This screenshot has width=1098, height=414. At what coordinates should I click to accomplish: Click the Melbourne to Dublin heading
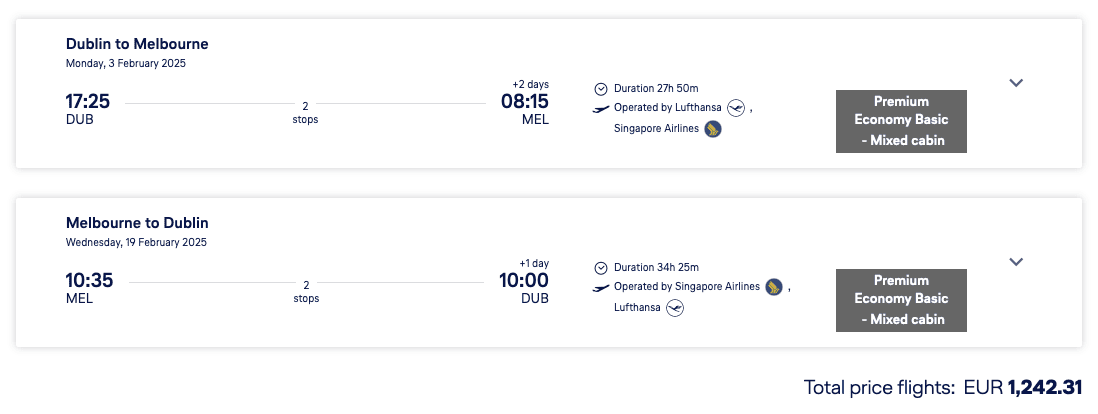(x=137, y=223)
